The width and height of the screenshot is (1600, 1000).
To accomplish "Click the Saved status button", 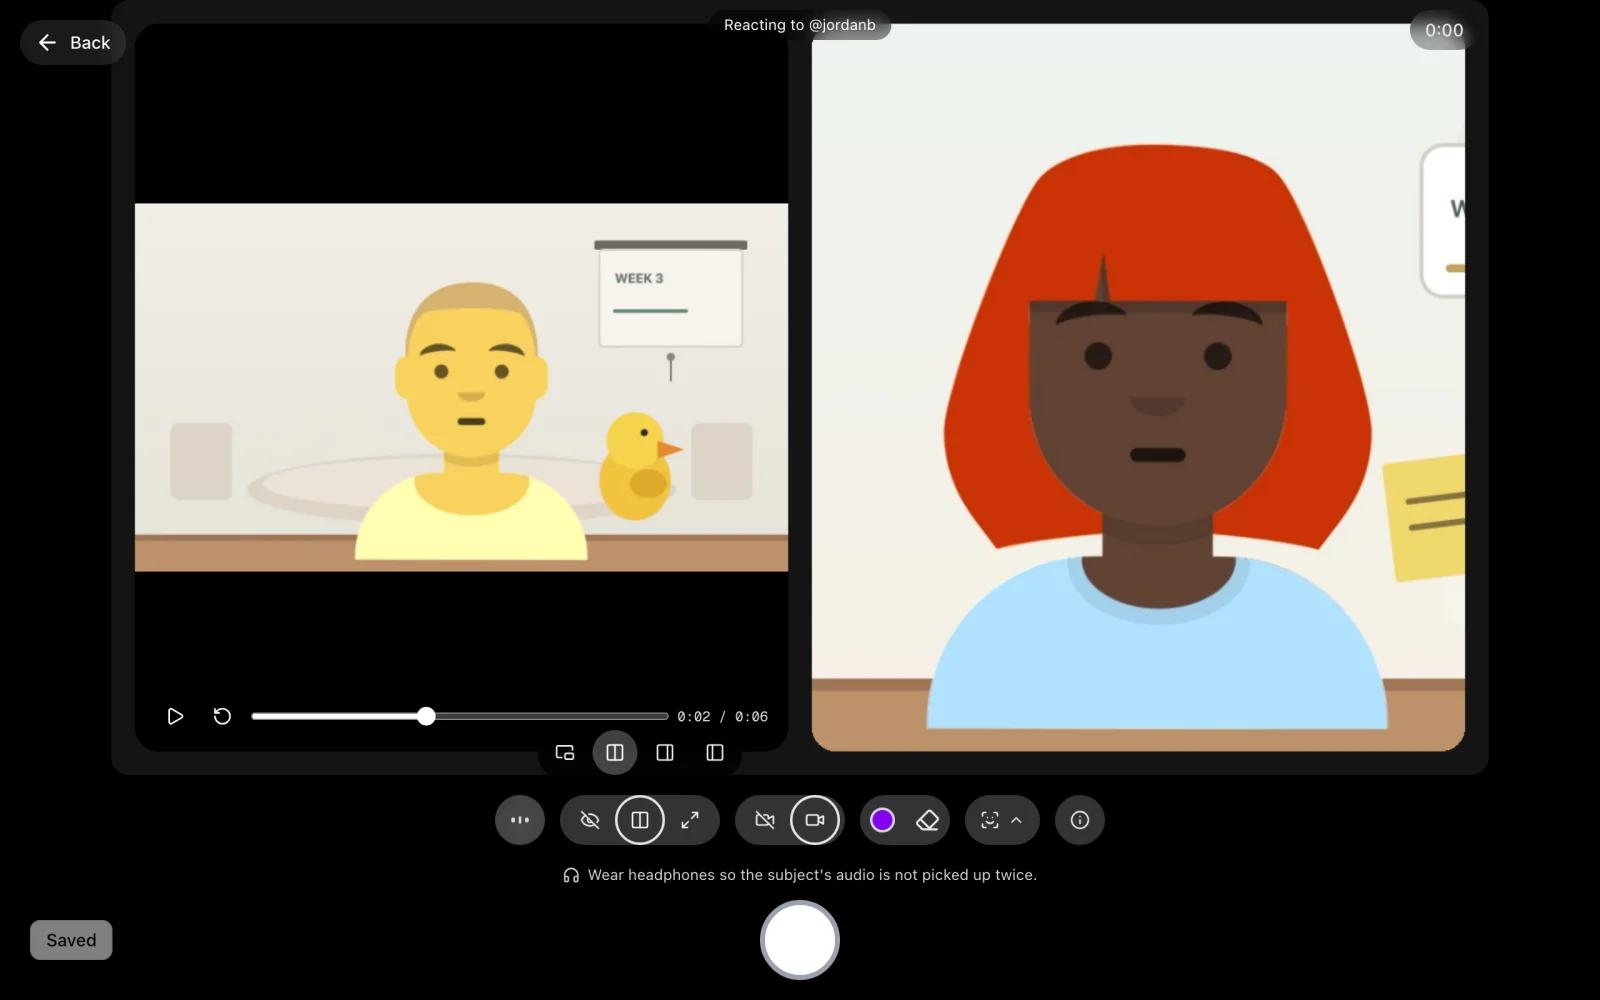I will 71,940.
